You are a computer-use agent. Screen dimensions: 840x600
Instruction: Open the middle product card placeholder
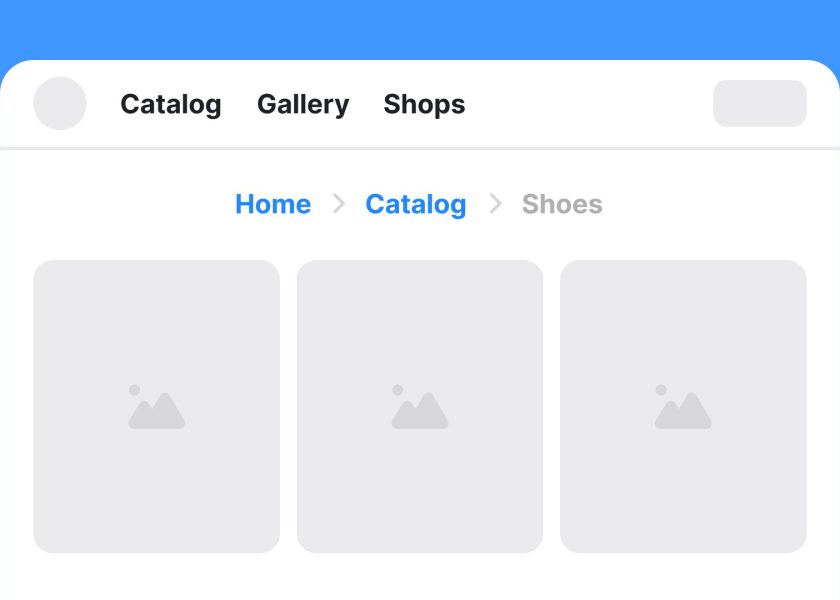click(x=420, y=407)
